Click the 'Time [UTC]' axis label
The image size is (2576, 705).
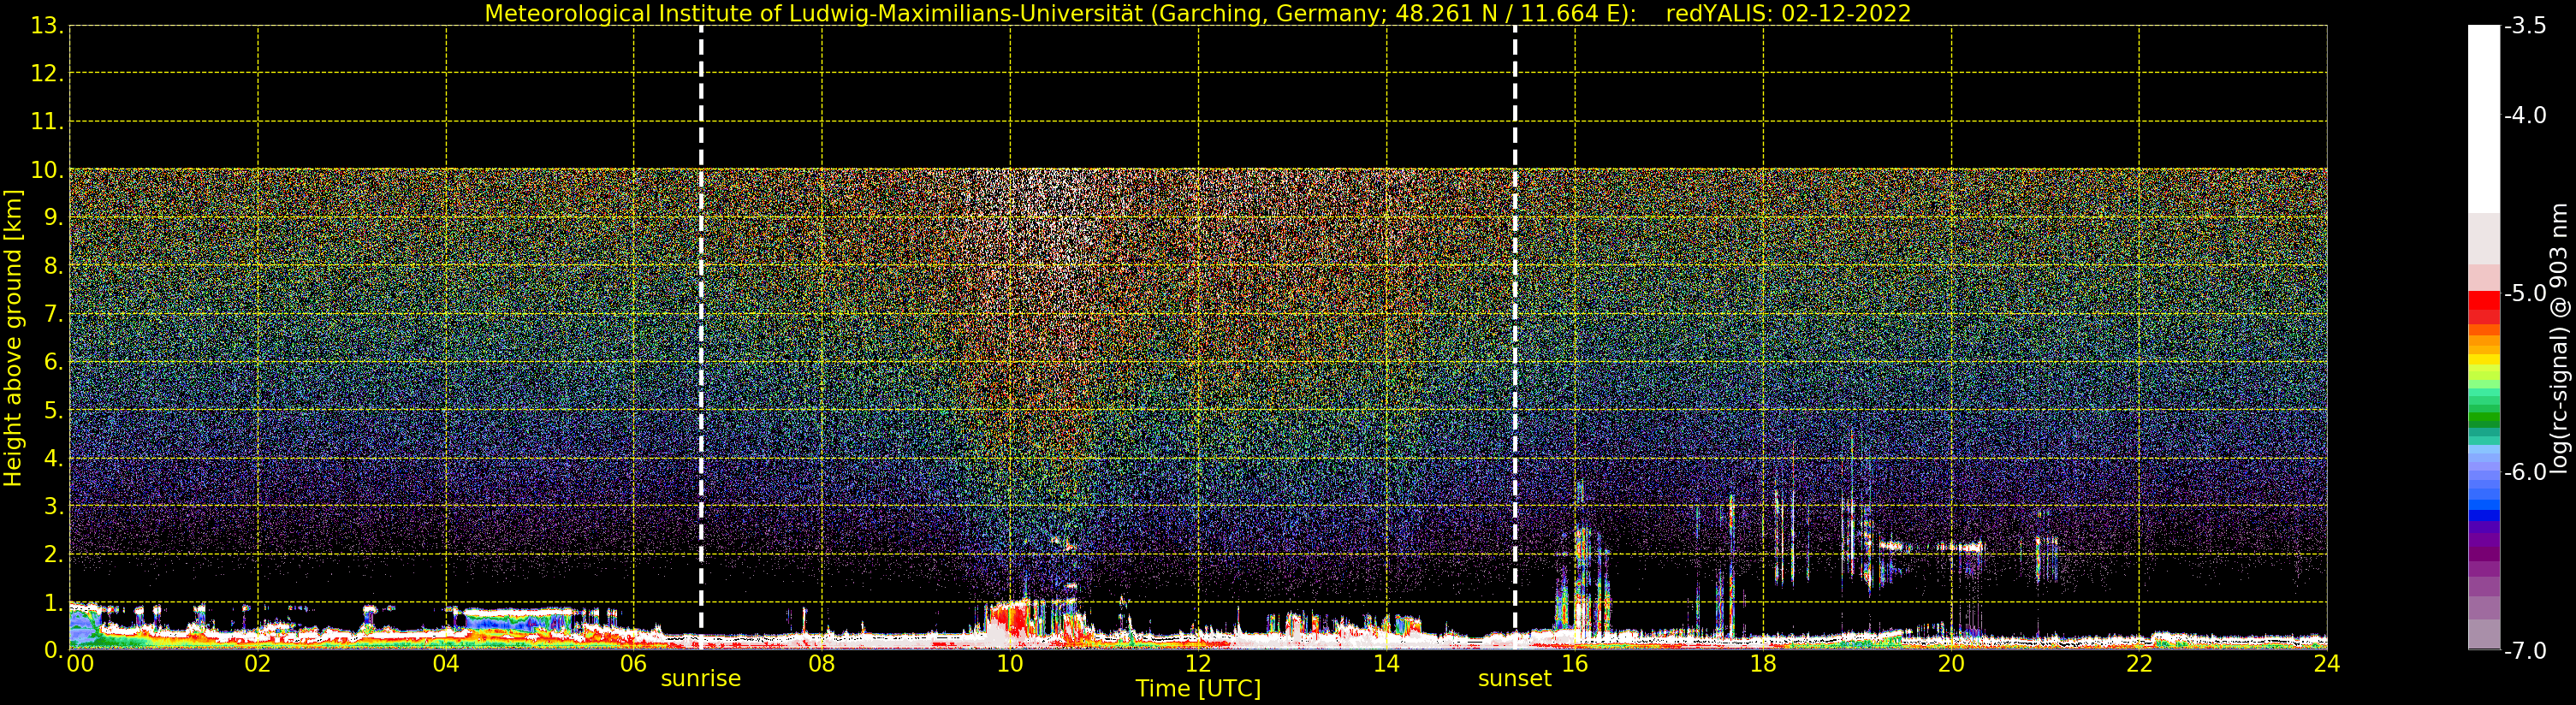point(1197,689)
